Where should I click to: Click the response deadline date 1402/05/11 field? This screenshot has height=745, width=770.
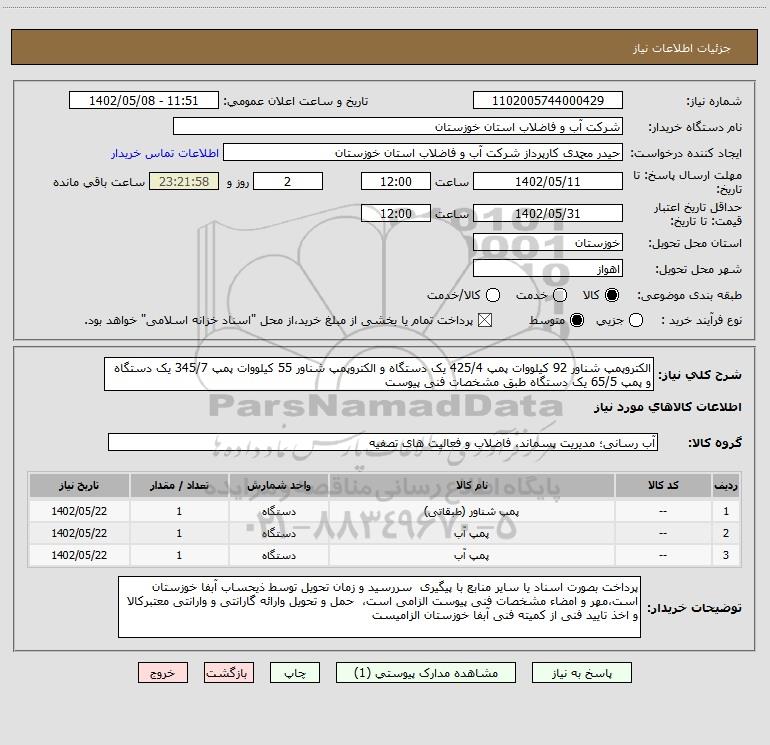[x=548, y=181]
